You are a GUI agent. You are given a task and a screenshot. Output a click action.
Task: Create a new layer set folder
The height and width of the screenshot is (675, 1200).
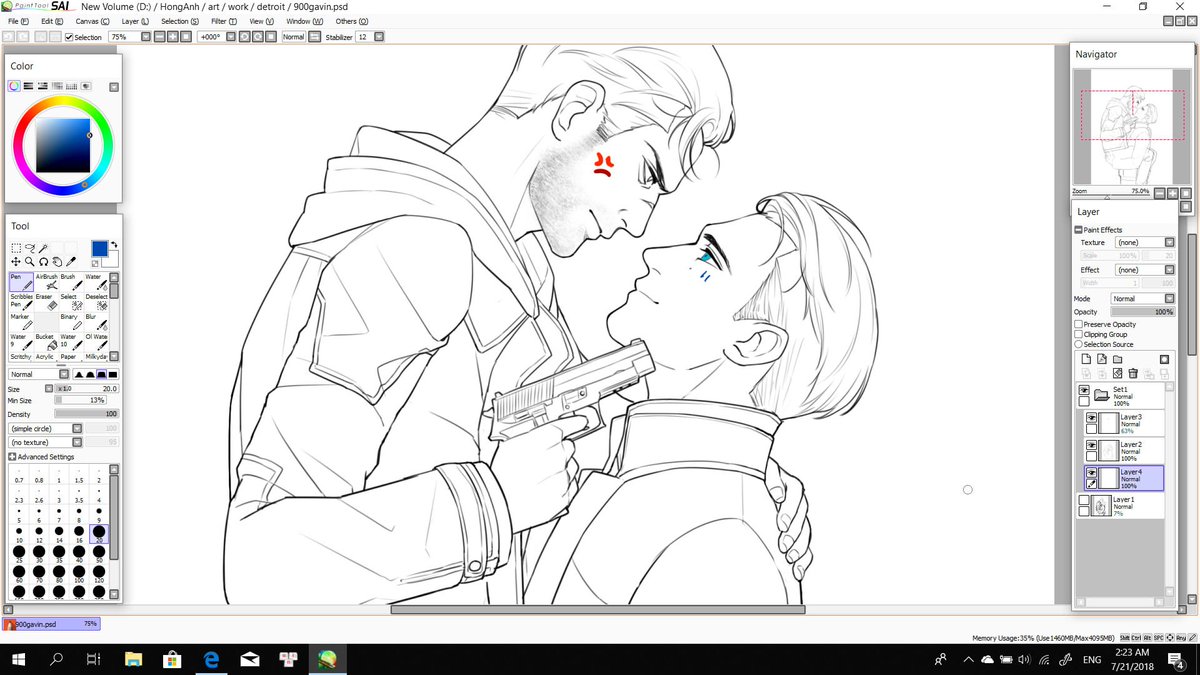click(x=1117, y=359)
